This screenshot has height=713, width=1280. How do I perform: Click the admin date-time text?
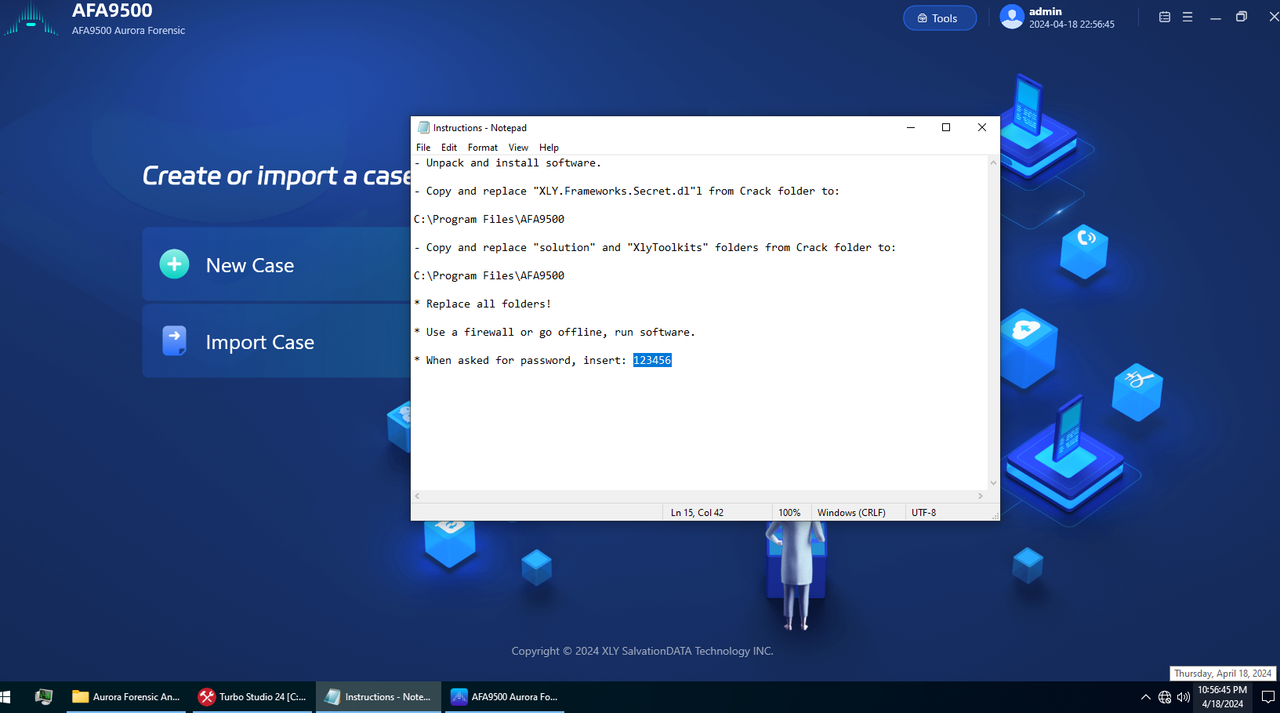point(1071,24)
